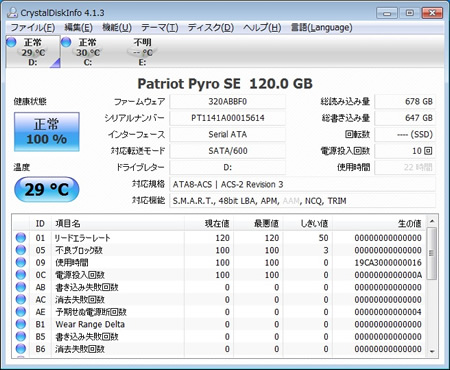Select the 不良ブロック数 attribute row
This screenshot has height=370, width=450.
[x=219, y=250]
